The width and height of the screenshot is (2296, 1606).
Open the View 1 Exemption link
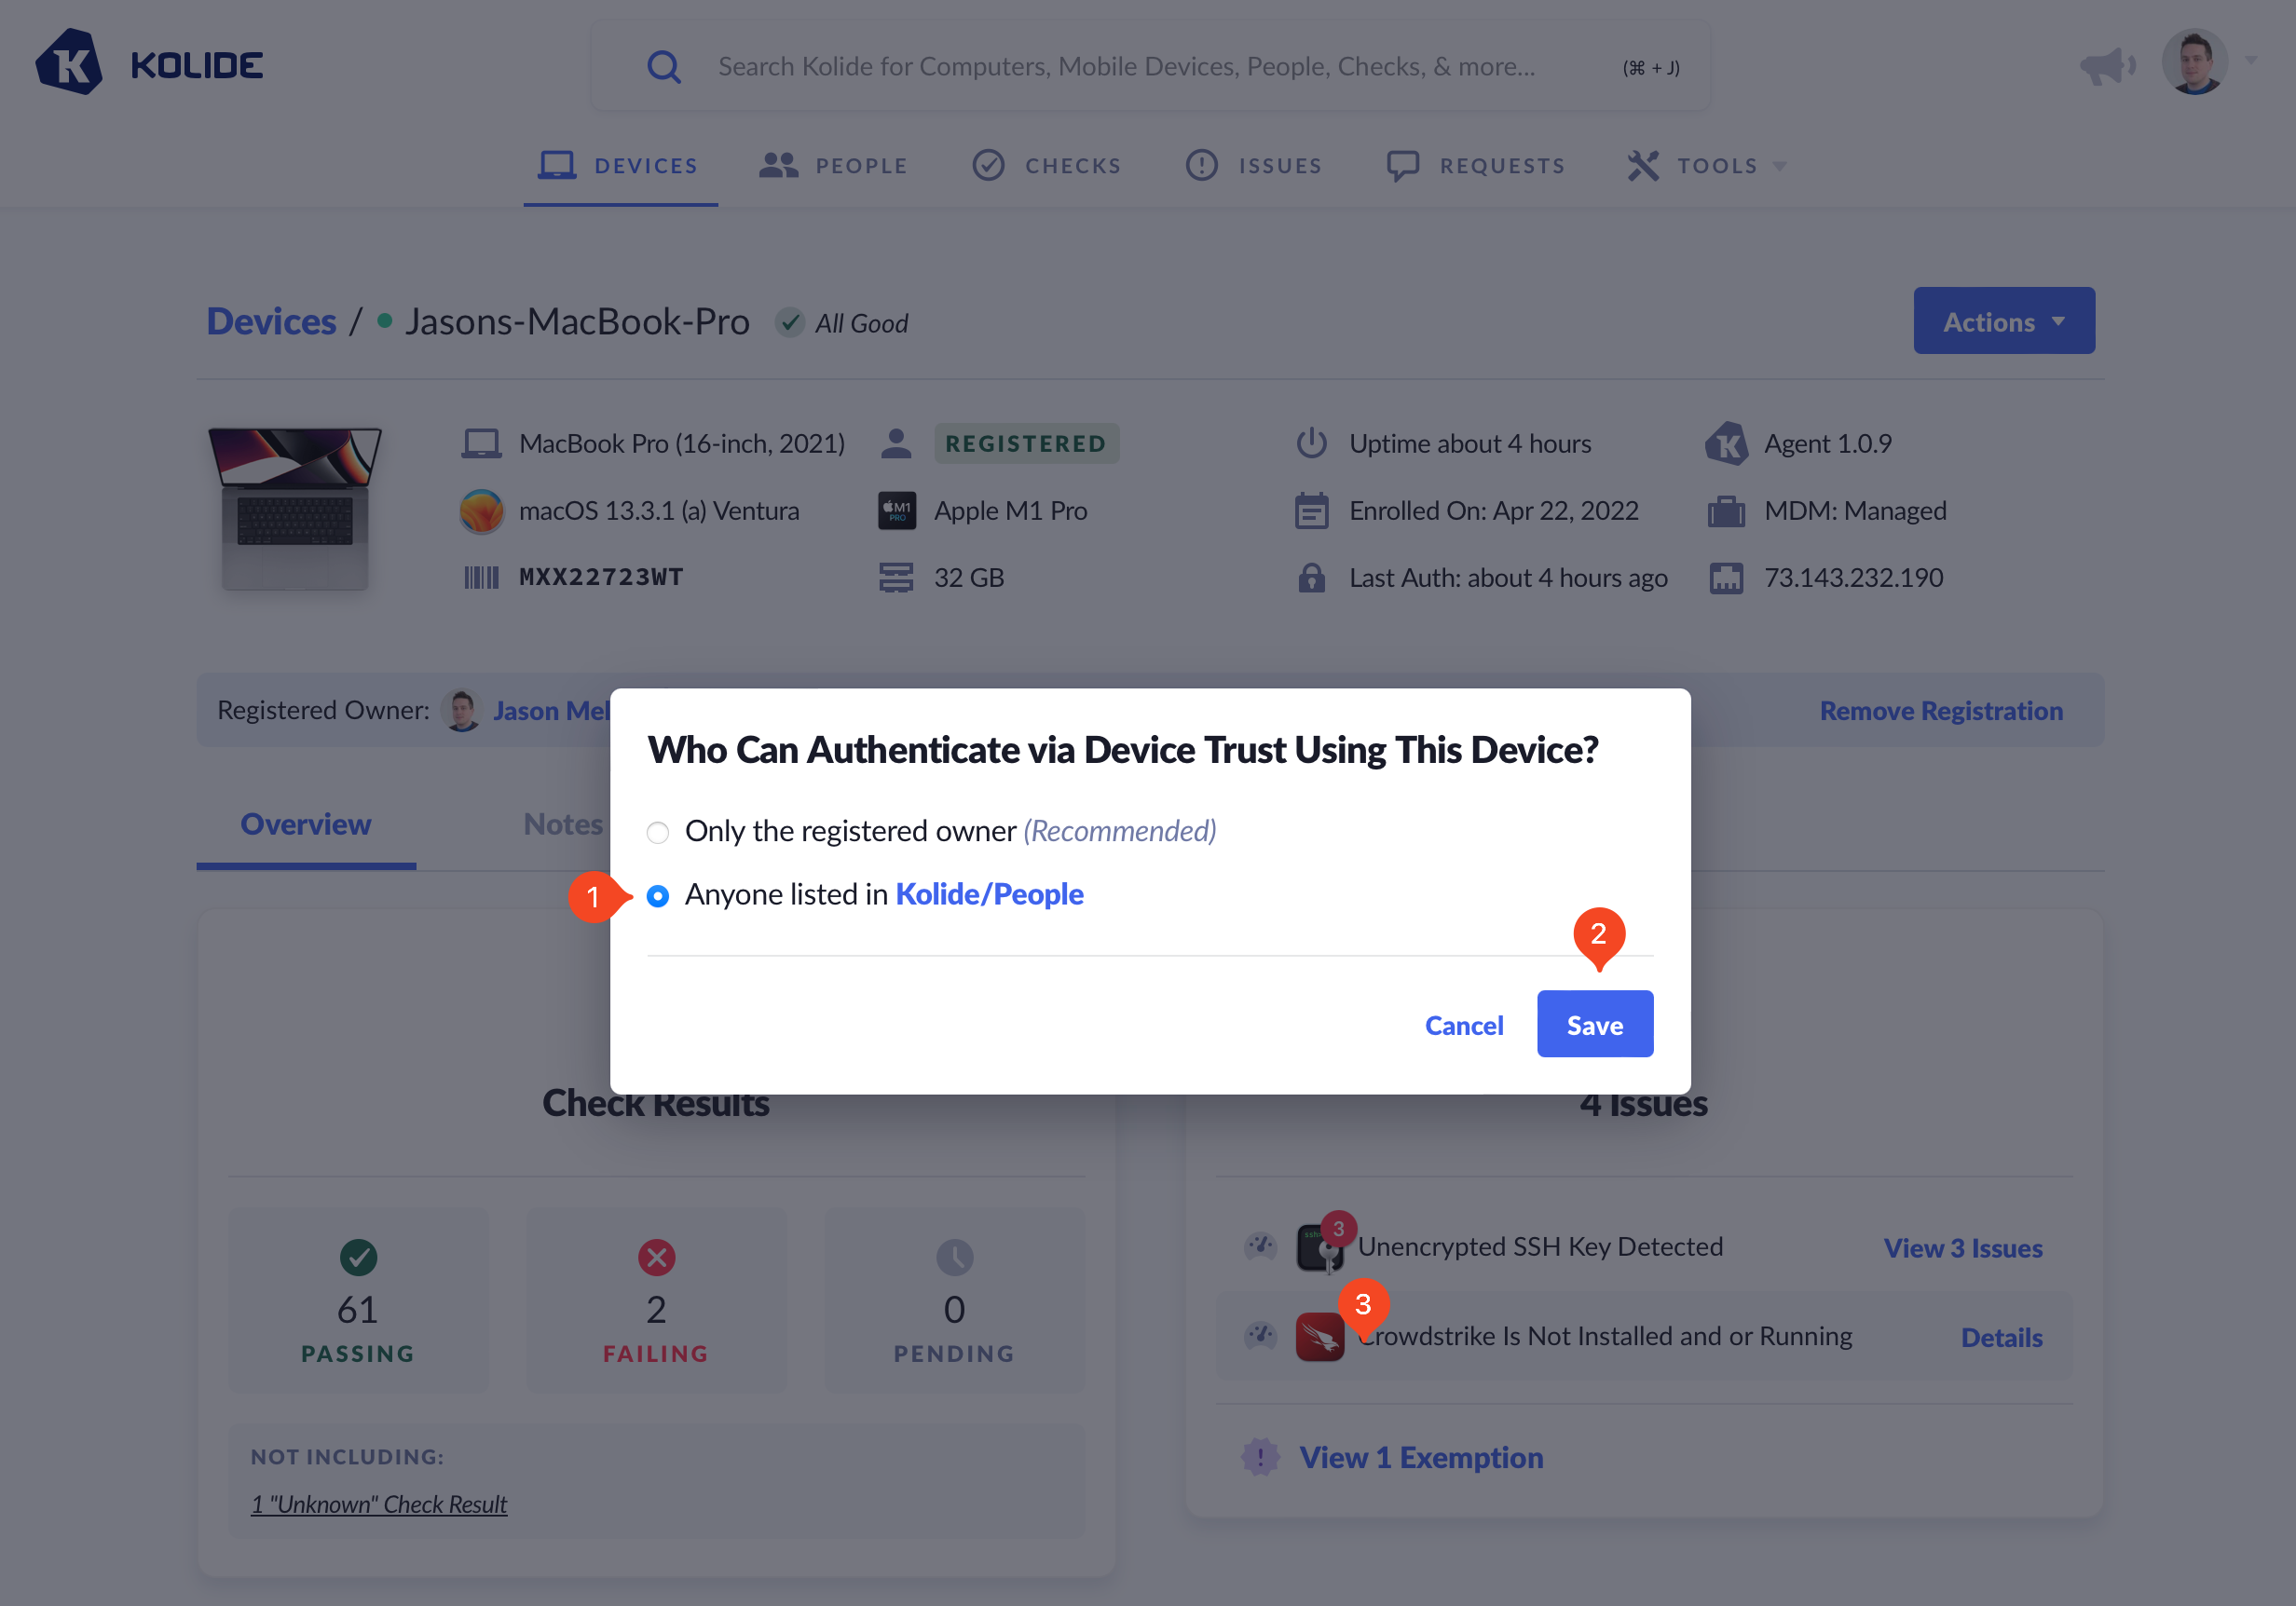coord(1421,1458)
